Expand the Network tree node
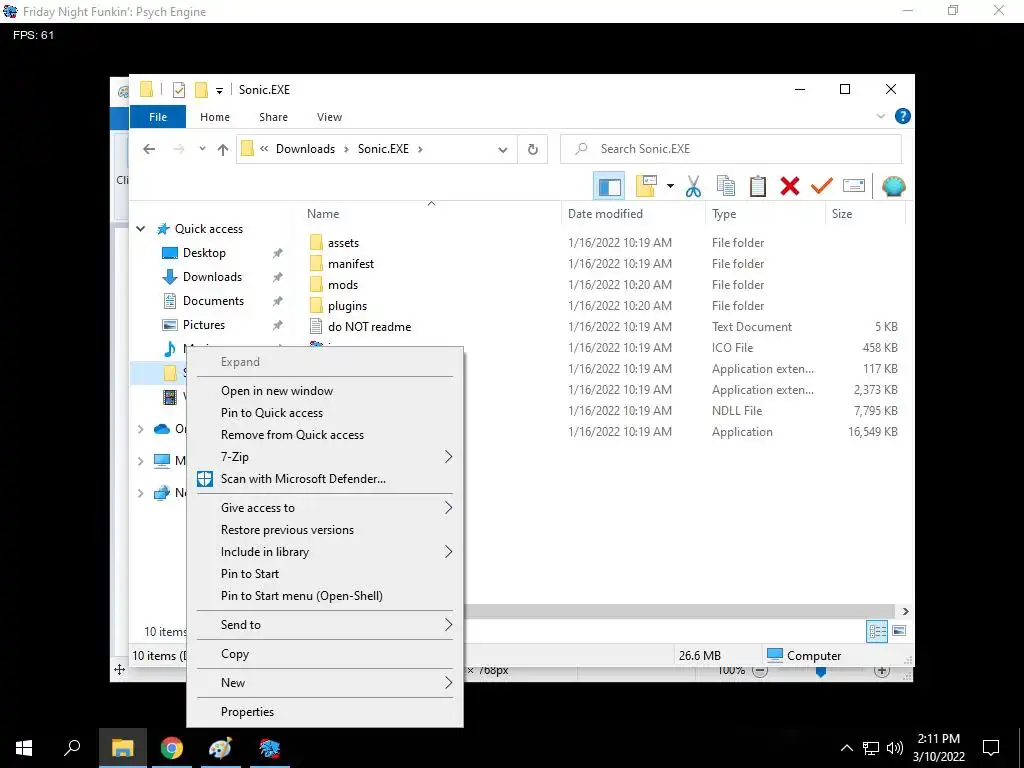1024x768 pixels. click(x=140, y=492)
